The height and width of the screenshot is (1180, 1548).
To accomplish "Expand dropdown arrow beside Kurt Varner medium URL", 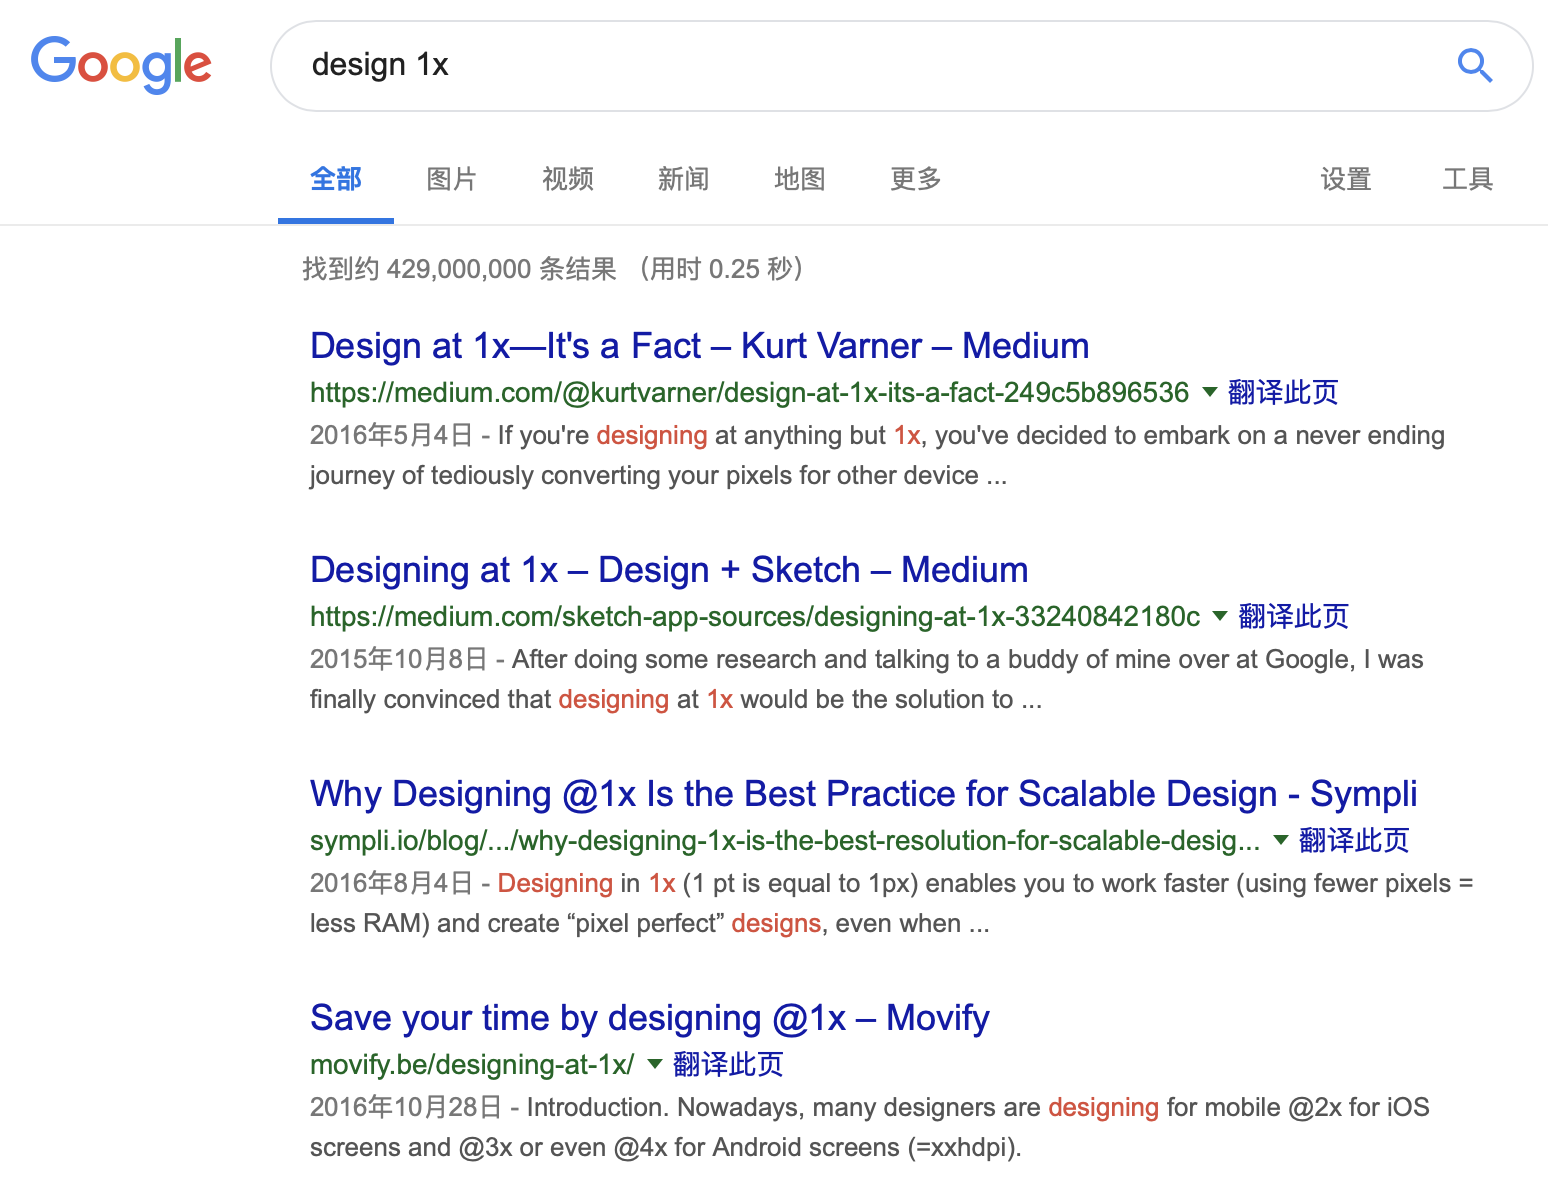I will click(1209, 392).
